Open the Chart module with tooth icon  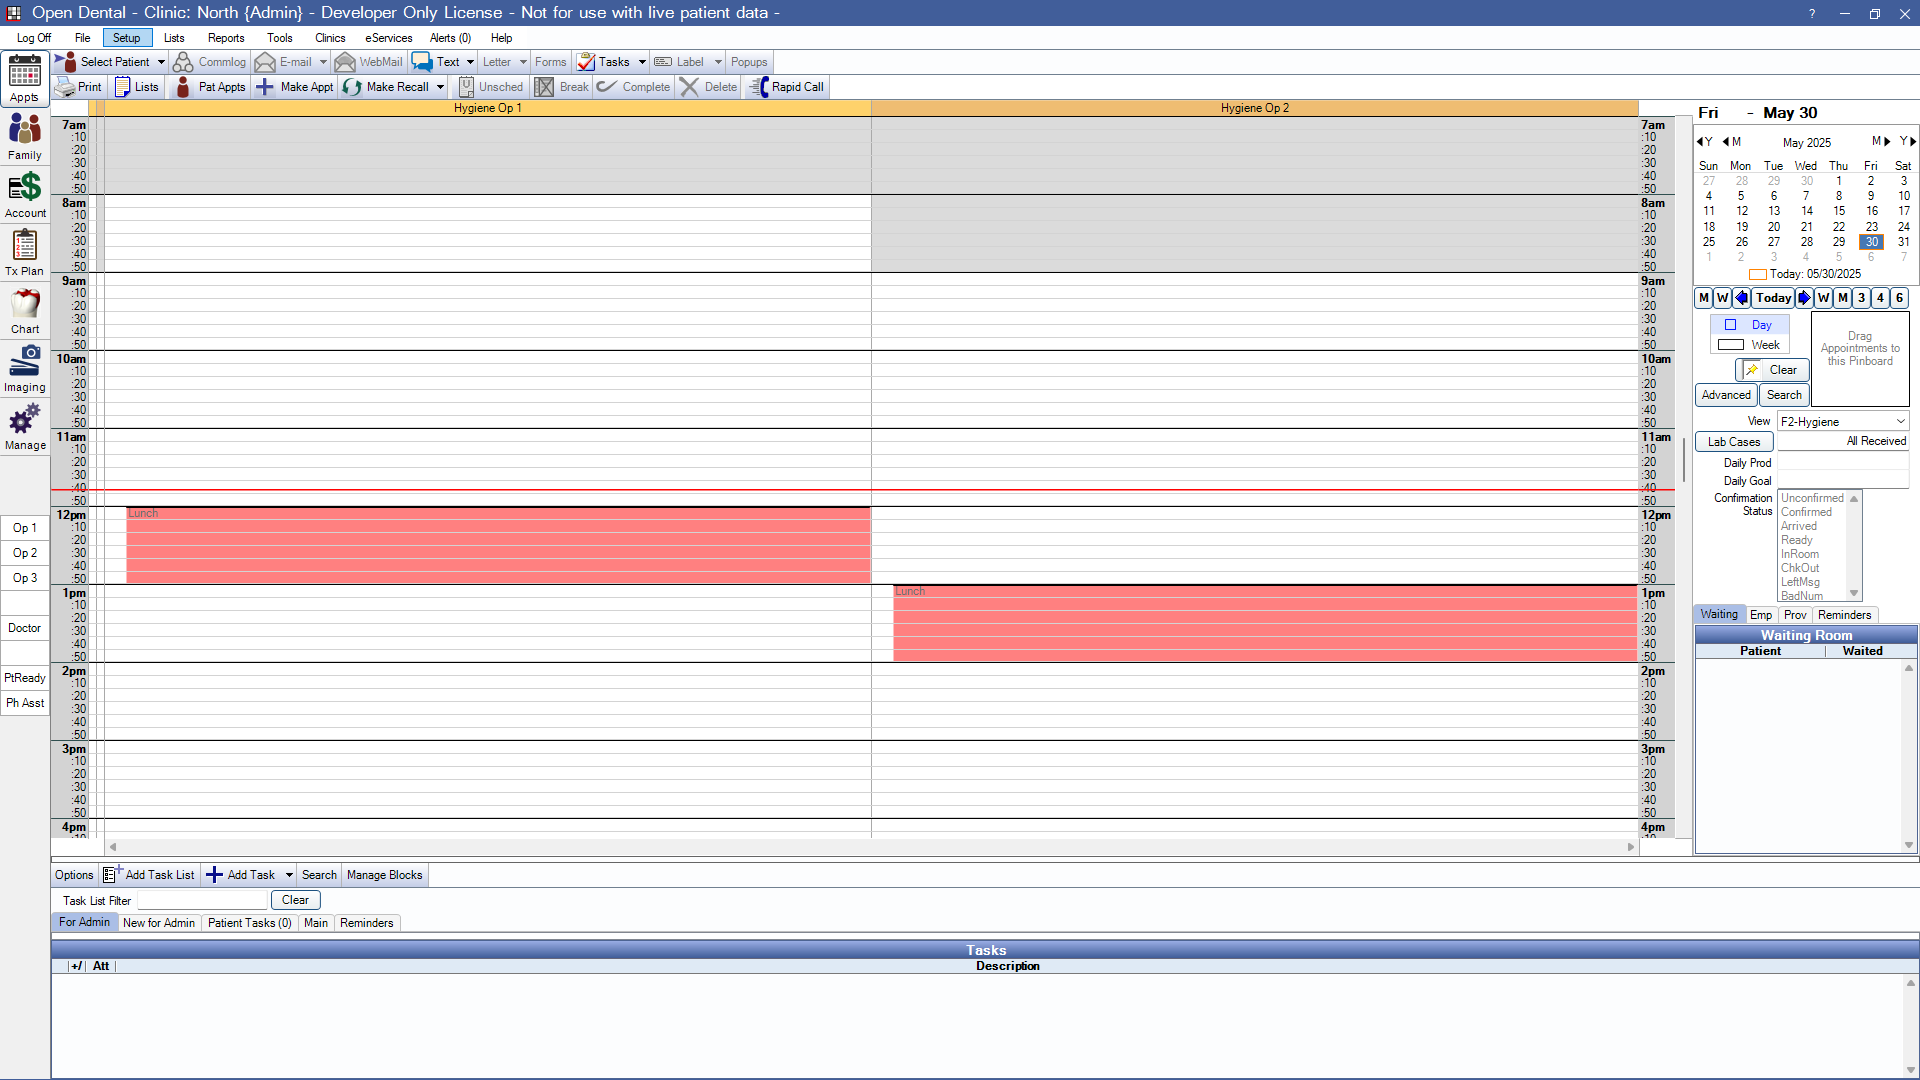(25, 310)
